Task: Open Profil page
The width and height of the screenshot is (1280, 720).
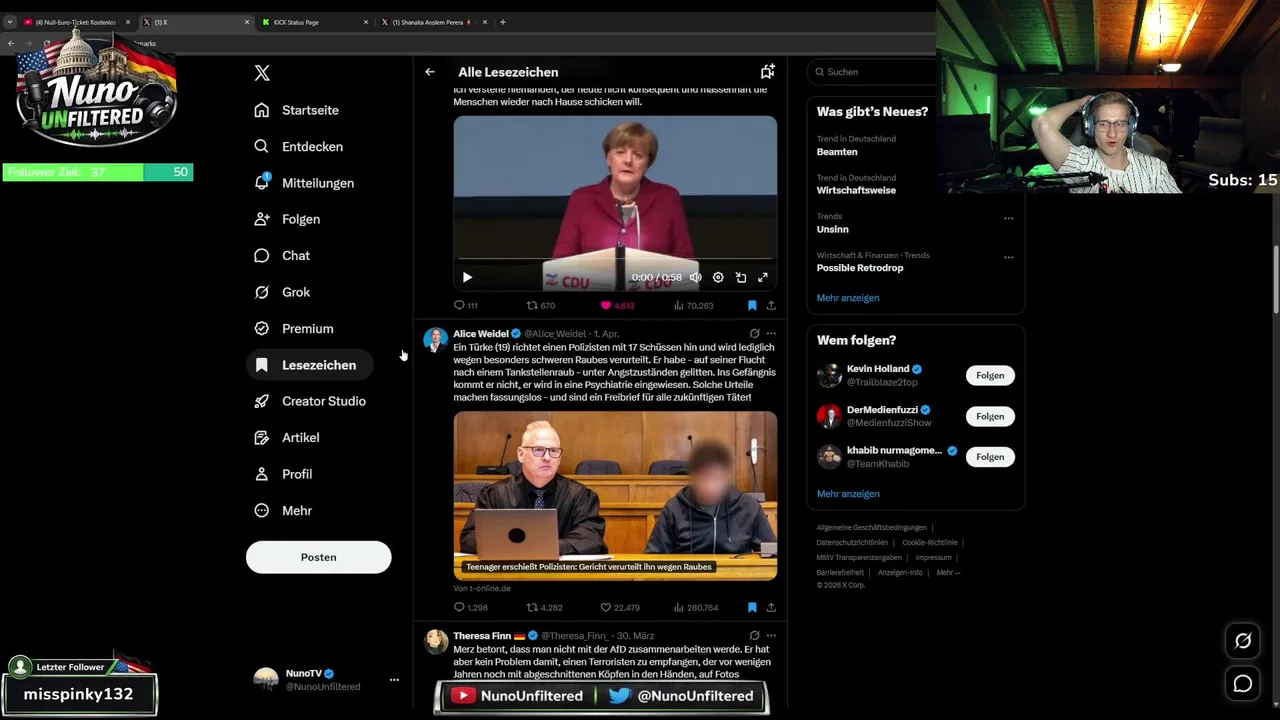Action: [x=283, y=474]
